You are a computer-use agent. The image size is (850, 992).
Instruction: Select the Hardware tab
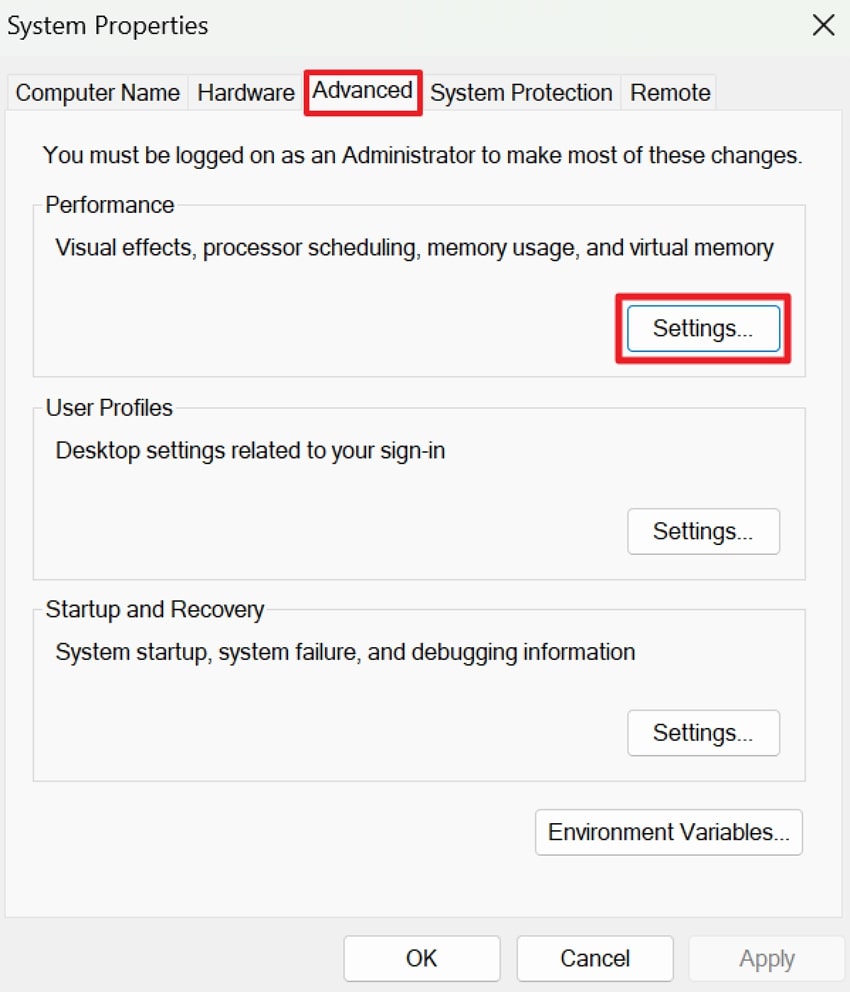click(245, 92)
